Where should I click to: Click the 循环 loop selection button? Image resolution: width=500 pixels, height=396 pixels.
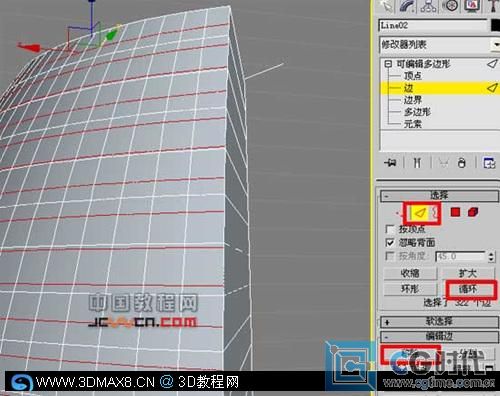pyautogui.click(x=469, y=289)
